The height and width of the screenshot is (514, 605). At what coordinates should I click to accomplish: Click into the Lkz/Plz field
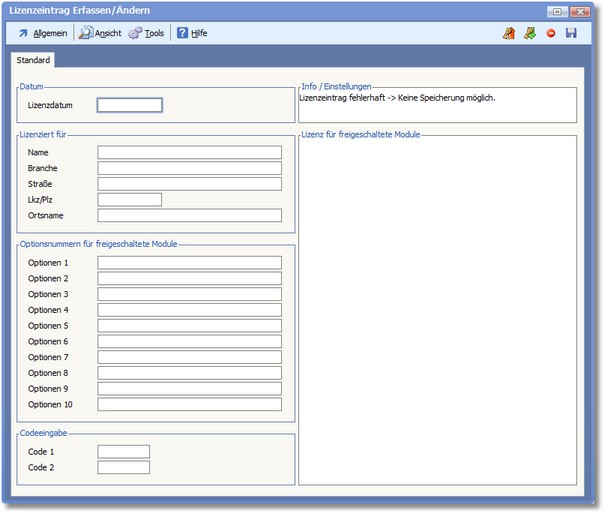click(x=129, y=200)
